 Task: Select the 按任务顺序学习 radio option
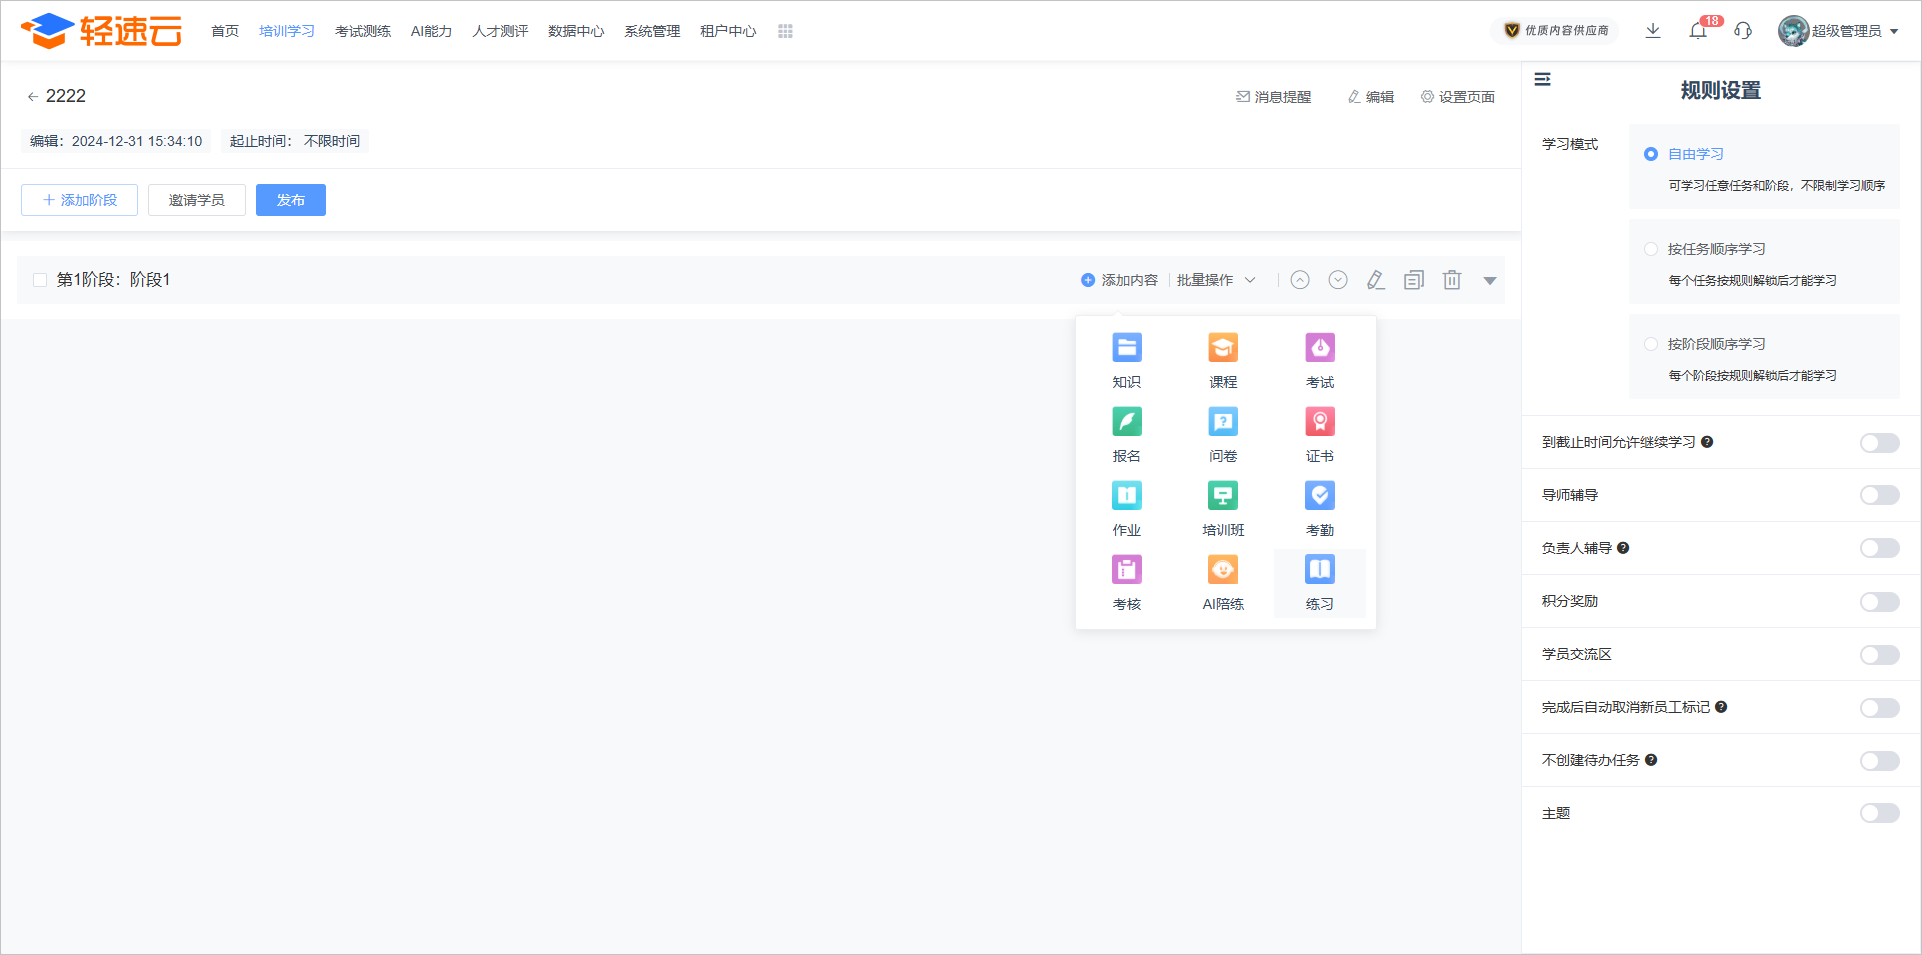[x=1651, y=249]
